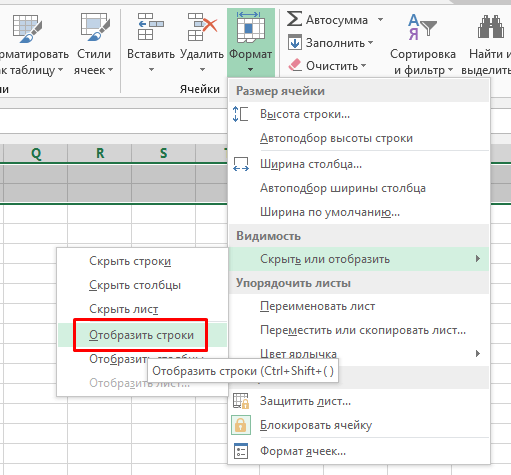Click the Format as Table icon
The height and width of the screenshot is (475, 511).
click(x=27, y=29)
